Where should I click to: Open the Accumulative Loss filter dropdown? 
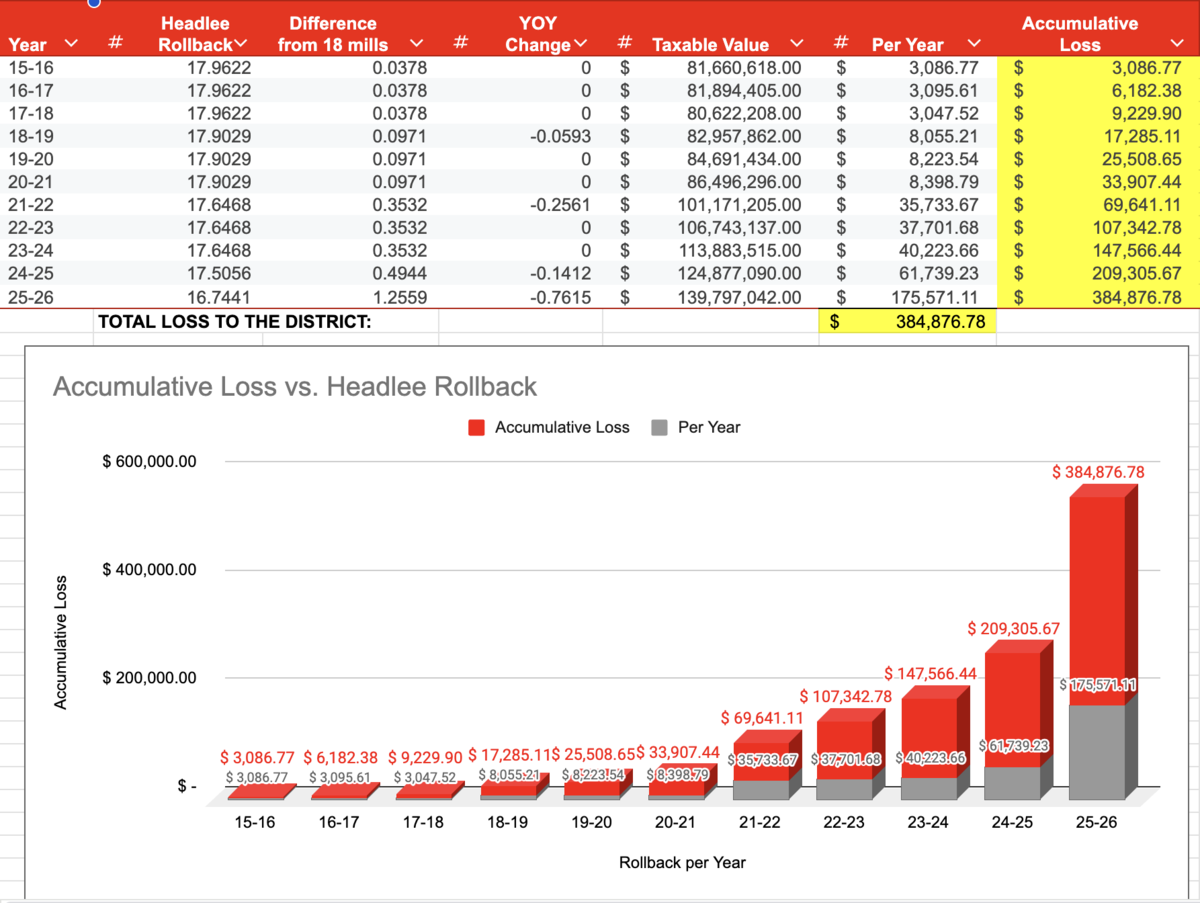click(1176, 44)
